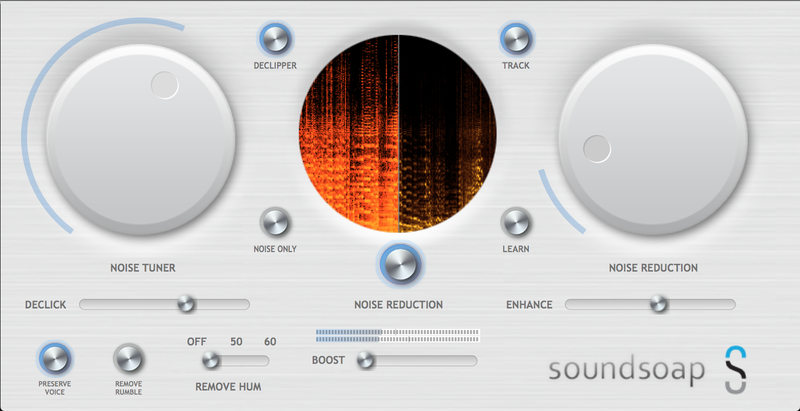
Task: Toggle the central Noise Reduction power button
Action: pos(400,266)
